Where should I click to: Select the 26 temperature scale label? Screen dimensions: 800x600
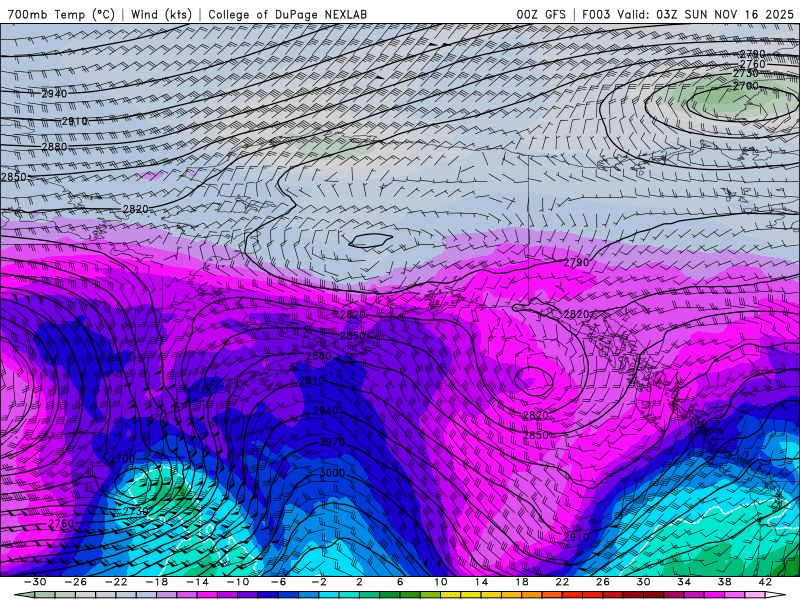[603, 582]
